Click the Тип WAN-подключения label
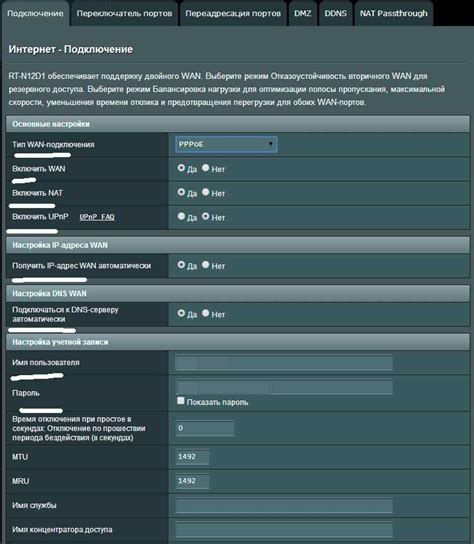Viewport: 474px width, 544px height. point(53,144)
